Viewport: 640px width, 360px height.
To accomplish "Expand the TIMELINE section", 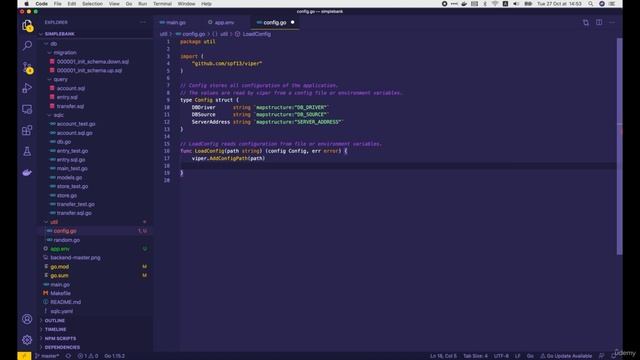I will click(56, 329).
